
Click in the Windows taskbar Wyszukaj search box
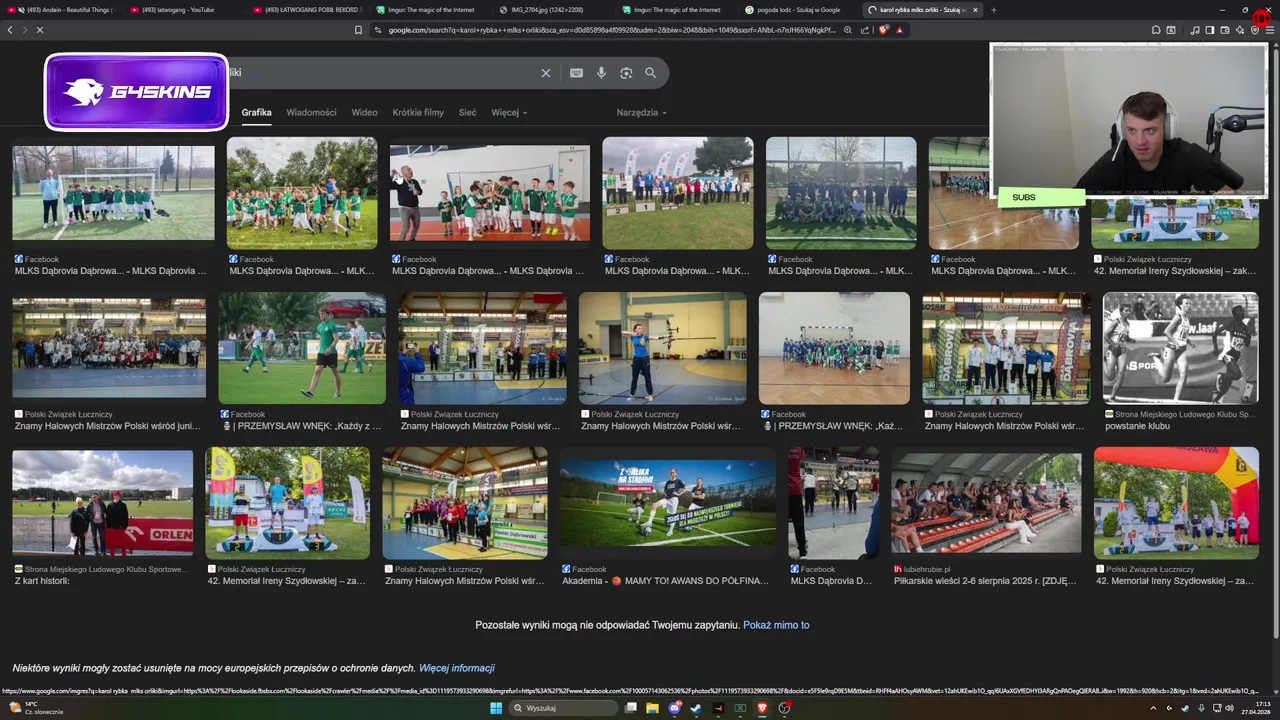[564, 708]
